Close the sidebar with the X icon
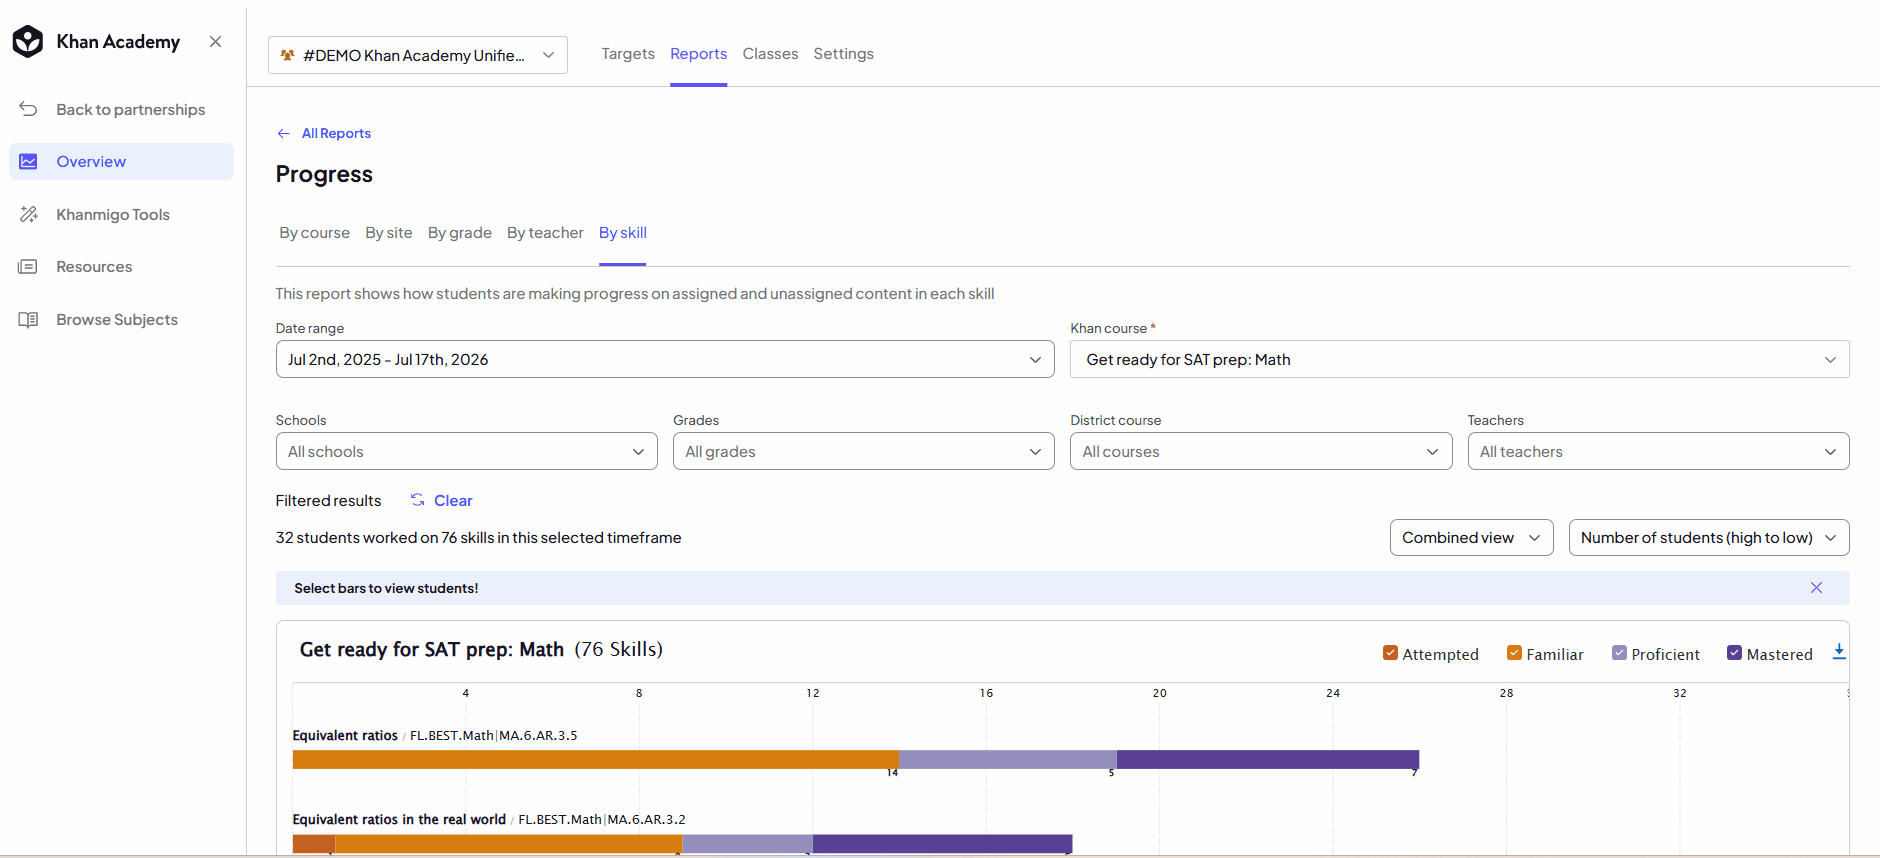This screenshot has width=1880, height=858. 215,41
